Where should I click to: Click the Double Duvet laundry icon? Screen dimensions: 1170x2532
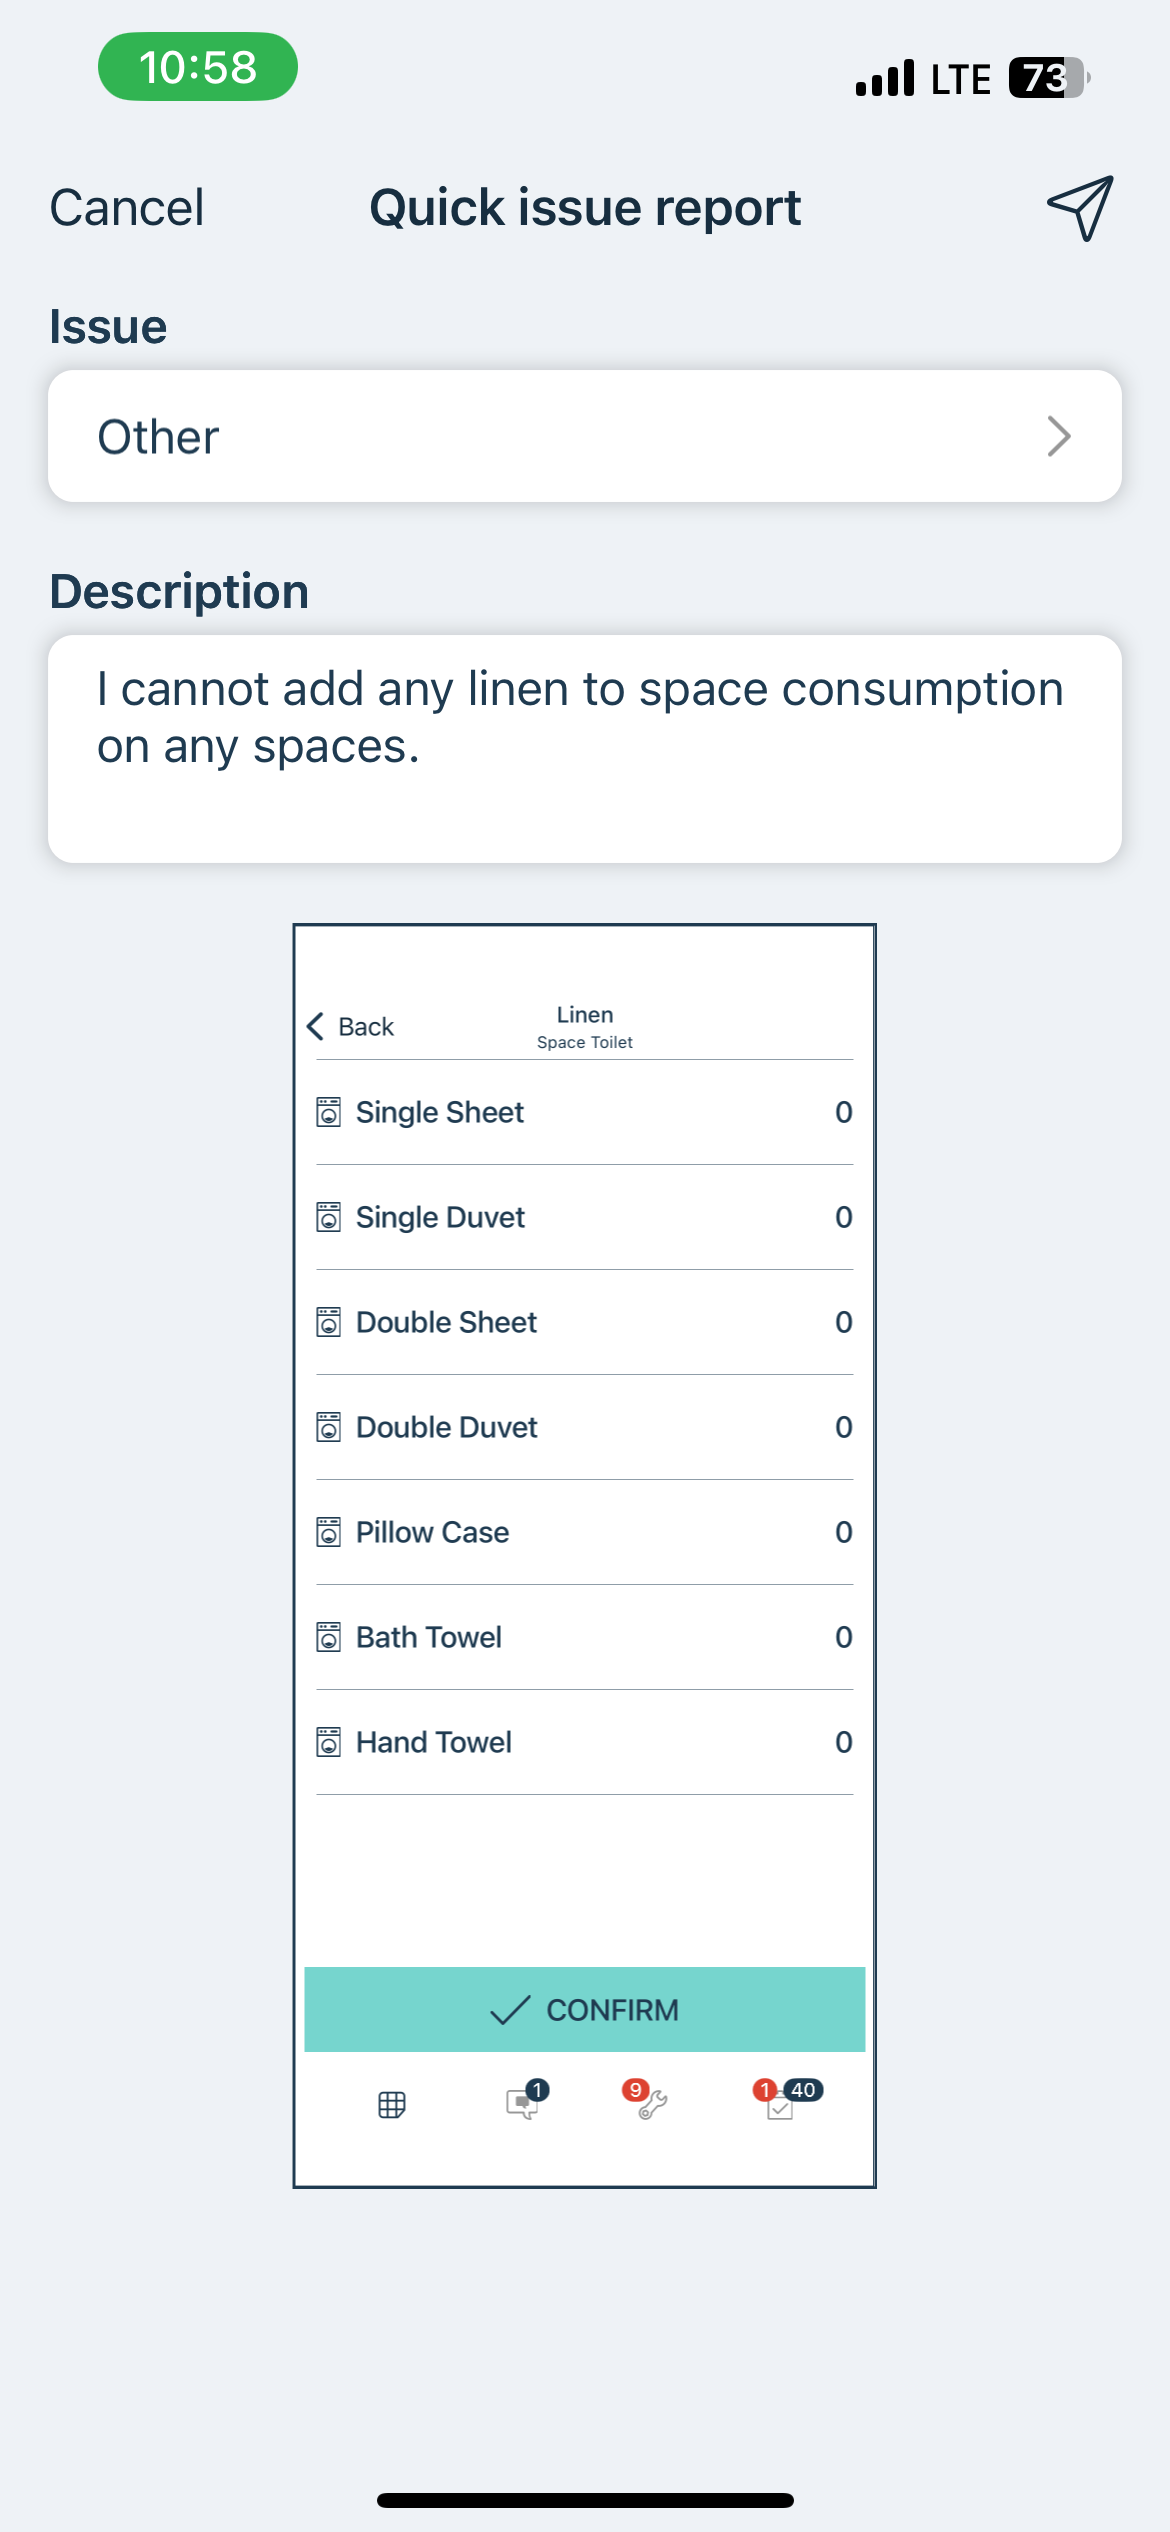point(328,1427)
